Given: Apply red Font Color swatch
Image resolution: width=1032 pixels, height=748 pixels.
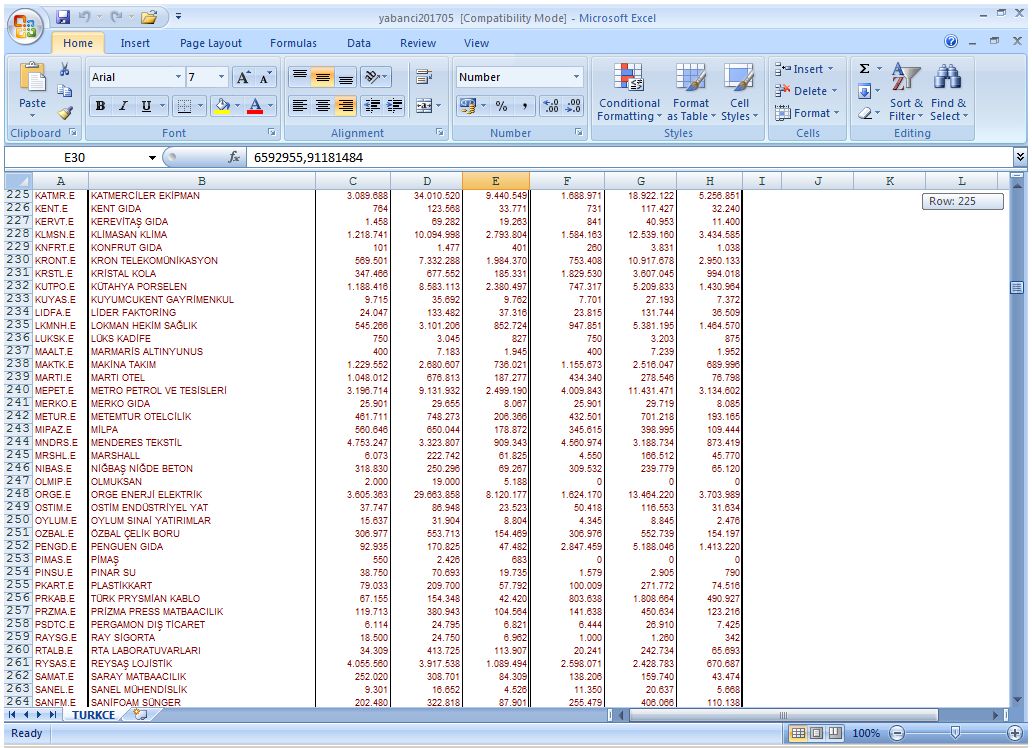Looking at the screenshot, I should coord(255,105).
